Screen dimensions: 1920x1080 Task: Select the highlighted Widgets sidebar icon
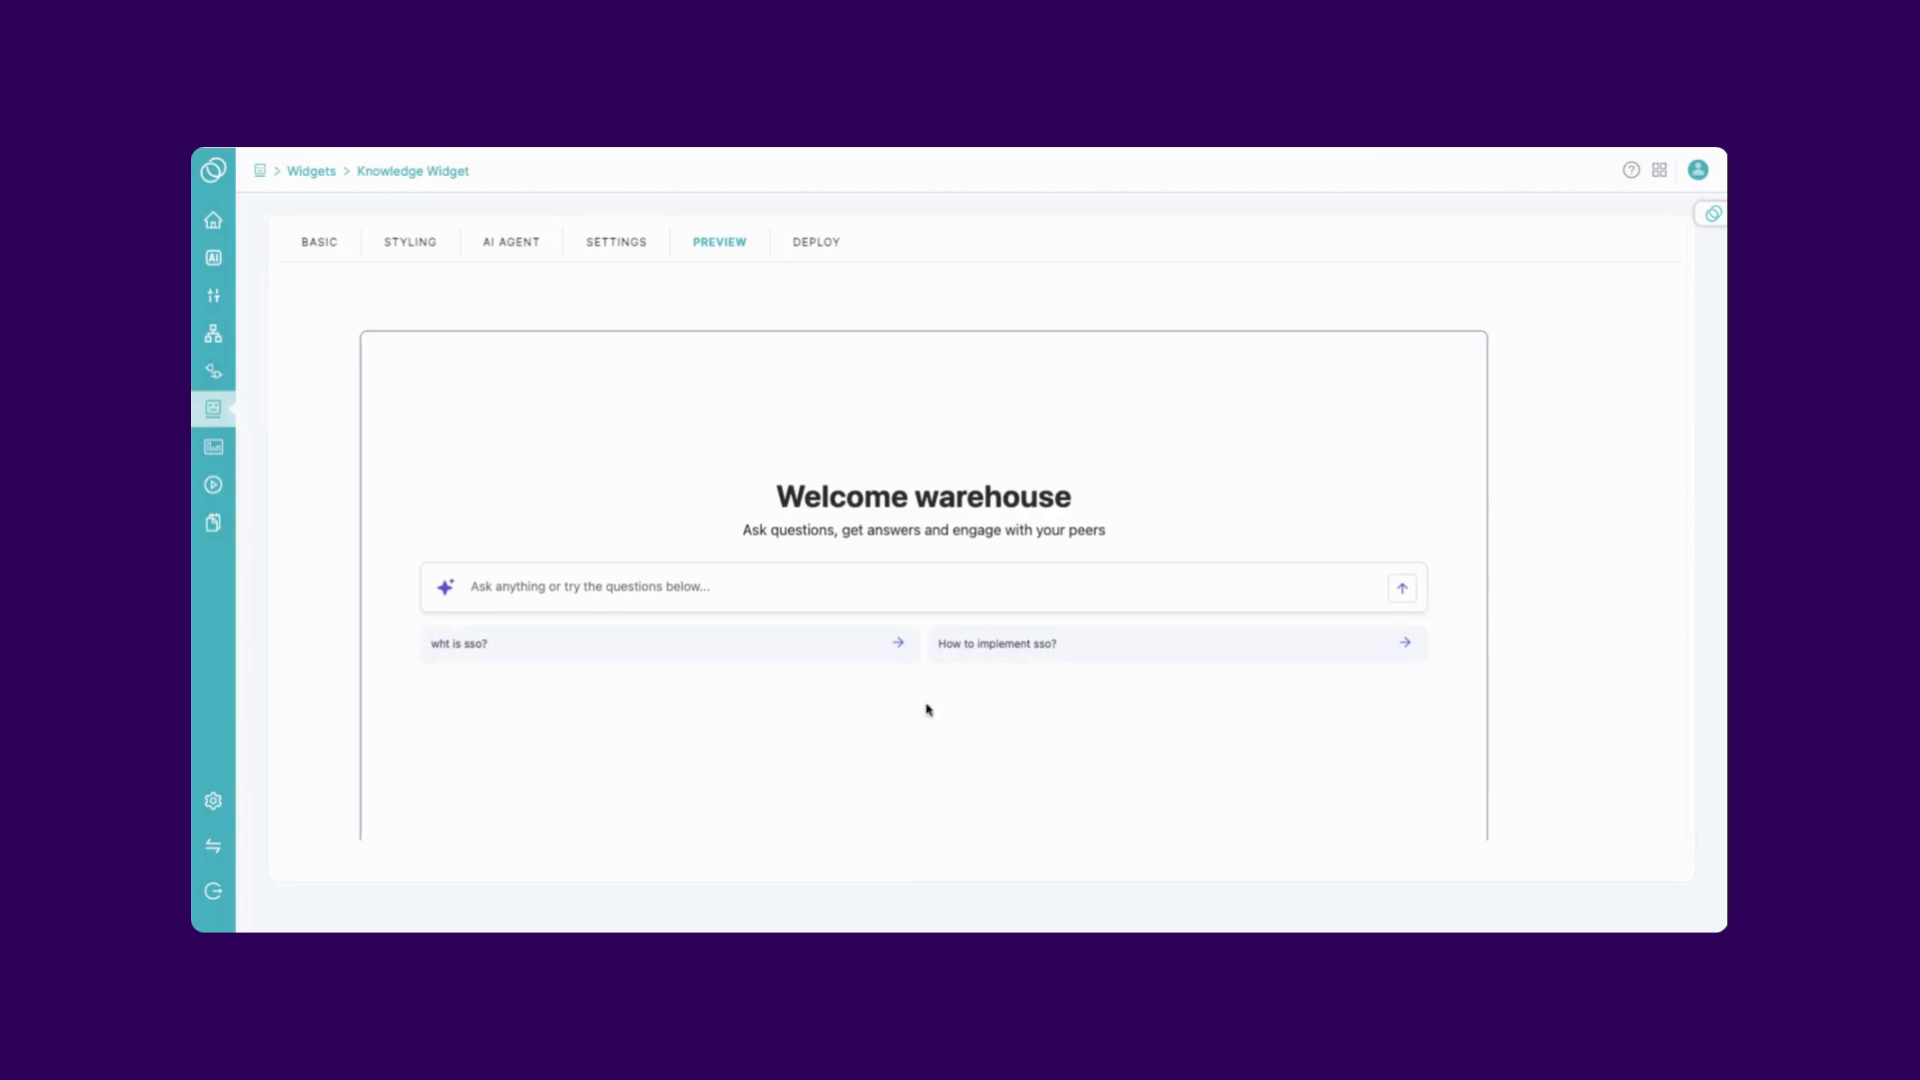[x=213, y=408]
